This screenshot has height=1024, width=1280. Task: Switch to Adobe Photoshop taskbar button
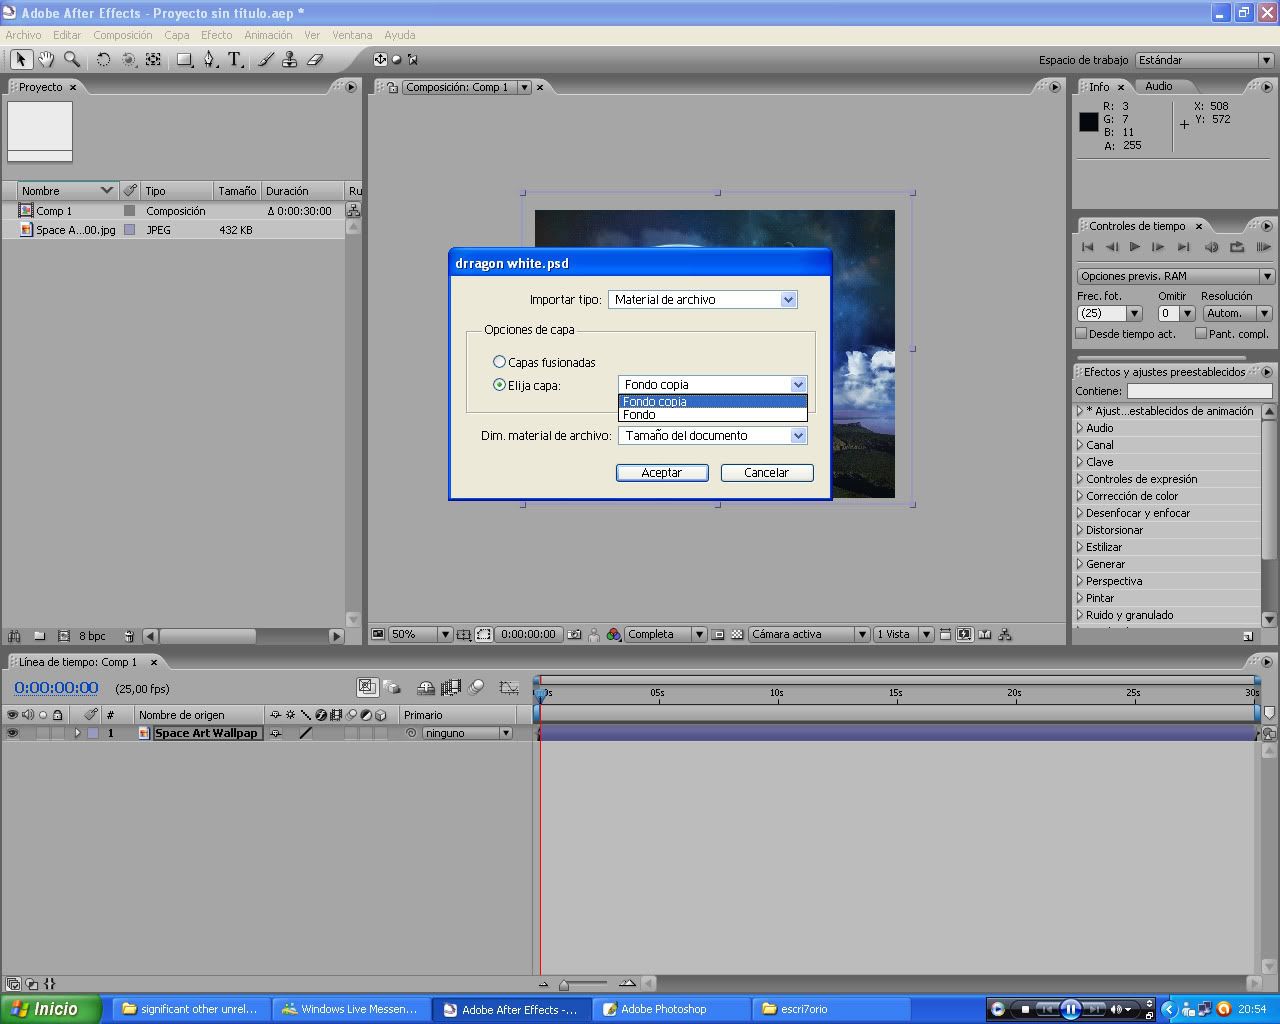pyautogui.click(x=672, y=1009)
